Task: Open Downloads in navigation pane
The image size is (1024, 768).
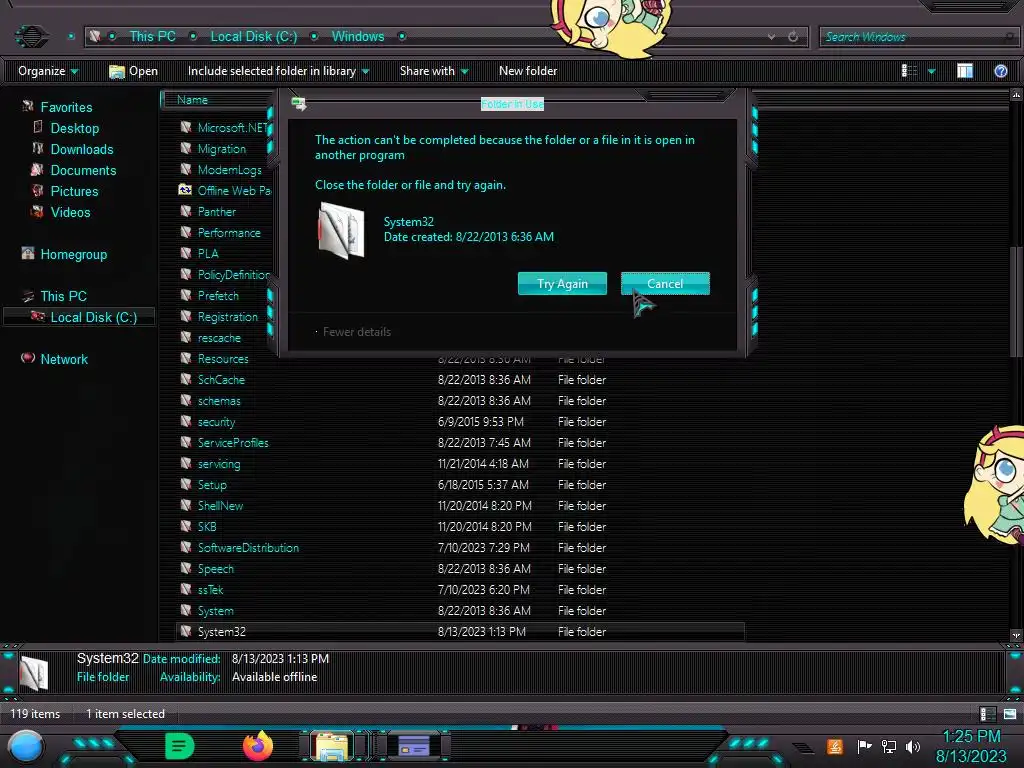Action: (82, 149)
